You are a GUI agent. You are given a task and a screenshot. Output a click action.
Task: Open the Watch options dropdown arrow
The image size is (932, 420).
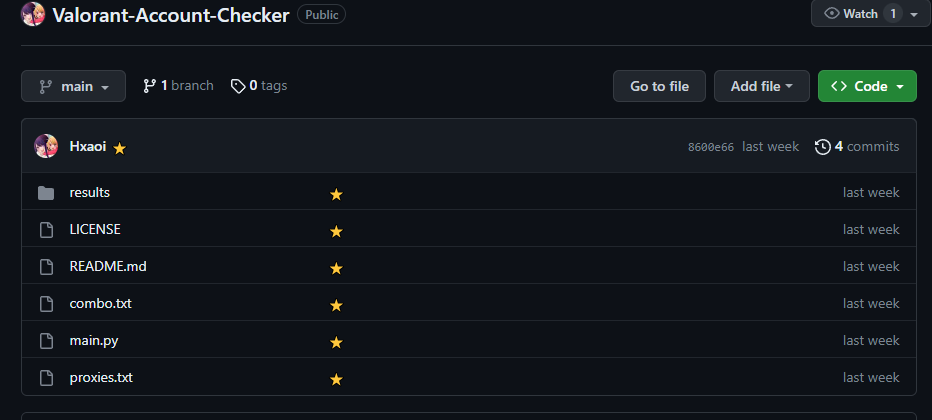(914, 14)
